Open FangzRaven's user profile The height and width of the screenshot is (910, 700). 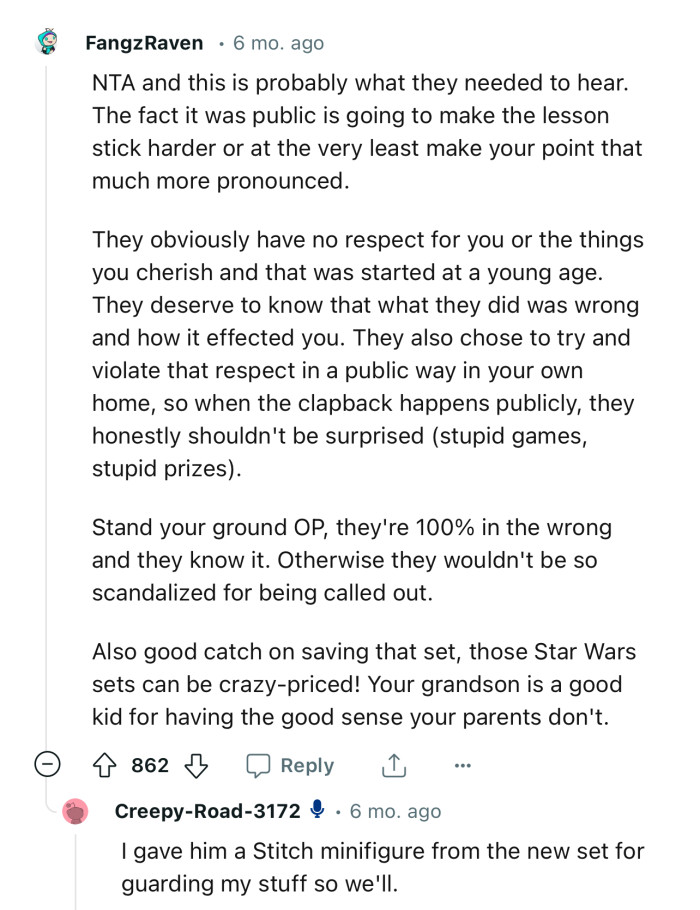click(x=144, y=43)
